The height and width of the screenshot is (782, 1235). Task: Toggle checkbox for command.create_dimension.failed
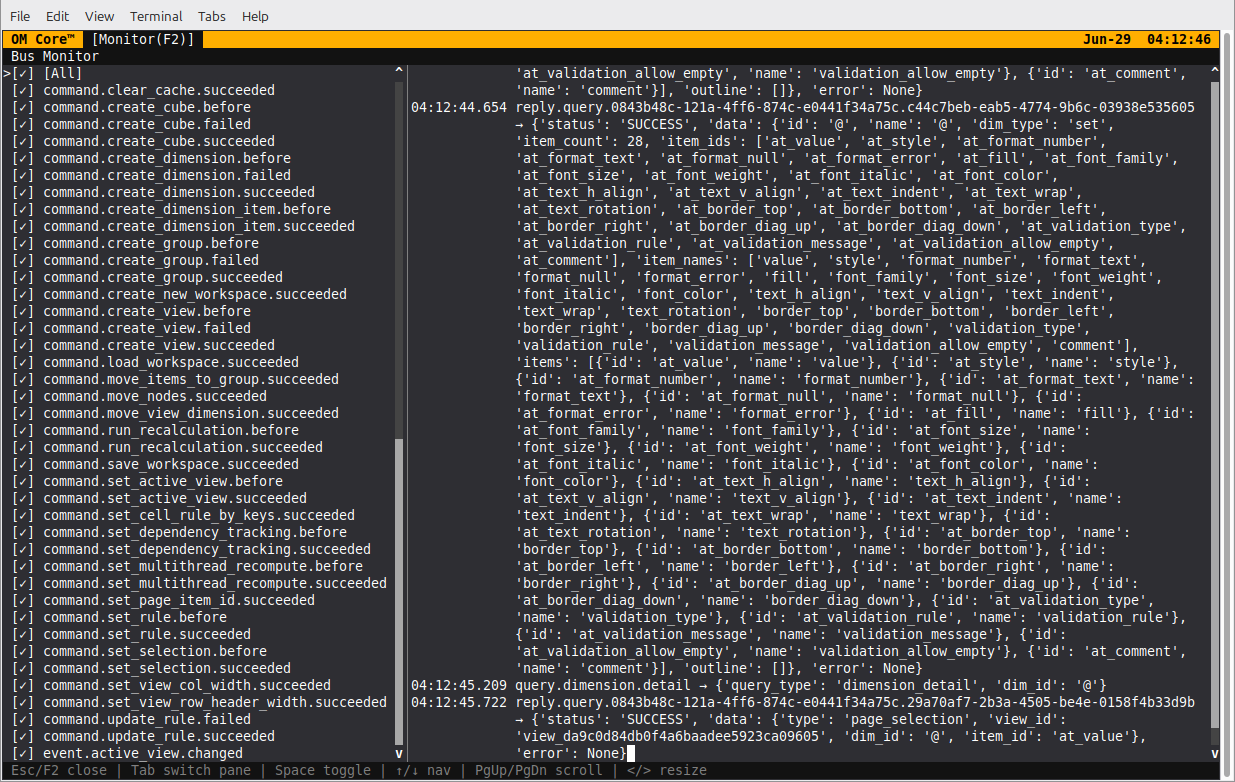[x=23, y=175]
